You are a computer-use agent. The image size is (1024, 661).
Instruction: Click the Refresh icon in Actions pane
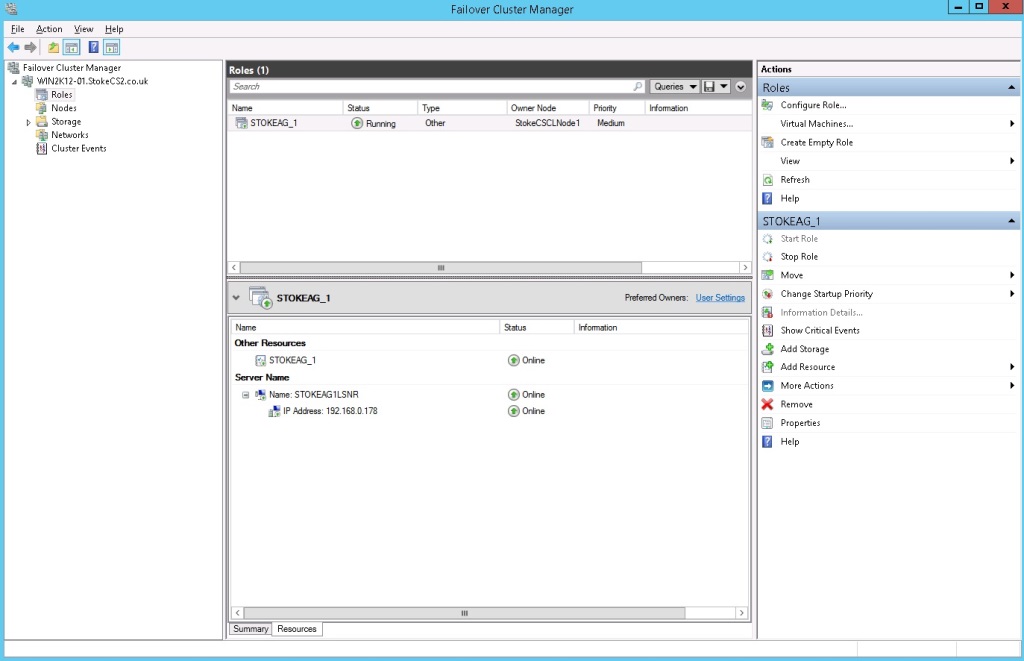click(x=768, y=180)
